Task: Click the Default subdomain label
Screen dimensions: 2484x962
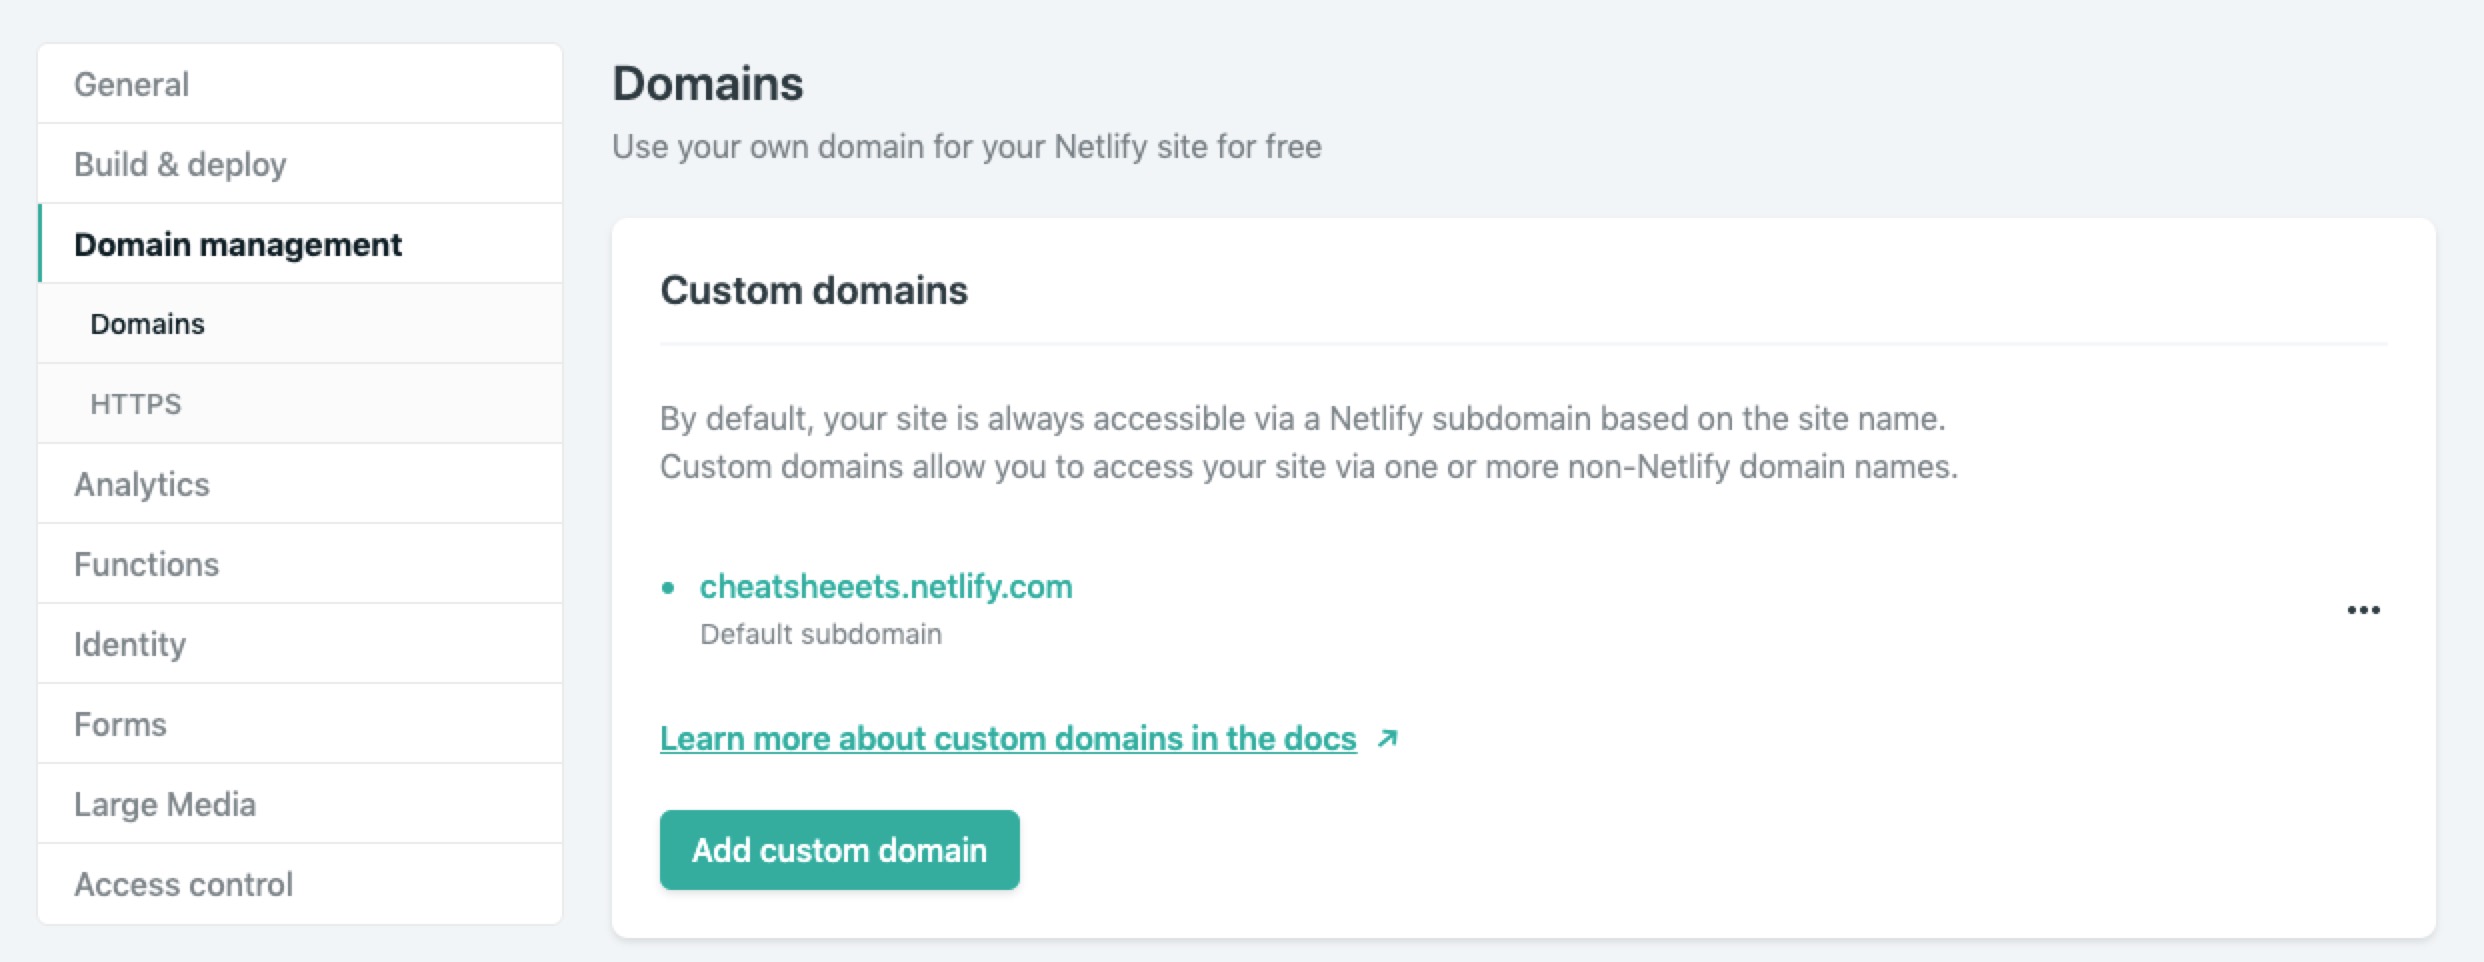Action: [821, 635]
